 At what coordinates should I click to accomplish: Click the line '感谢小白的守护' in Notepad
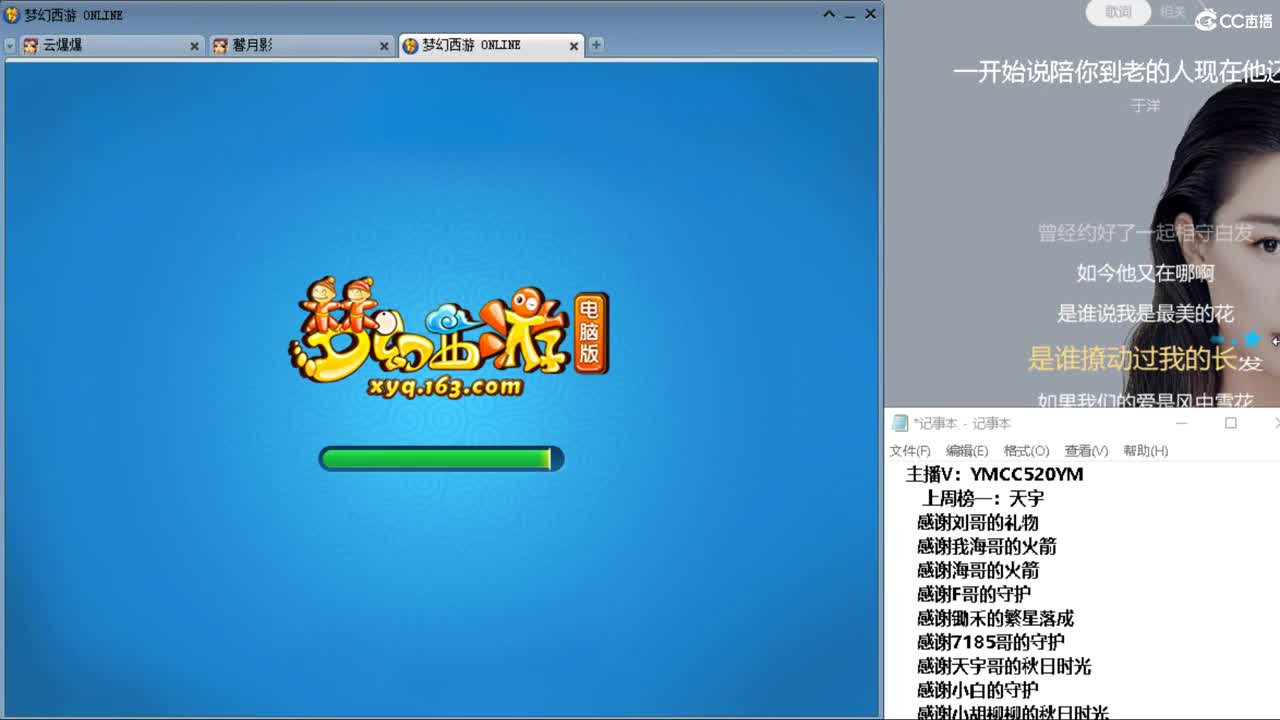978,690
